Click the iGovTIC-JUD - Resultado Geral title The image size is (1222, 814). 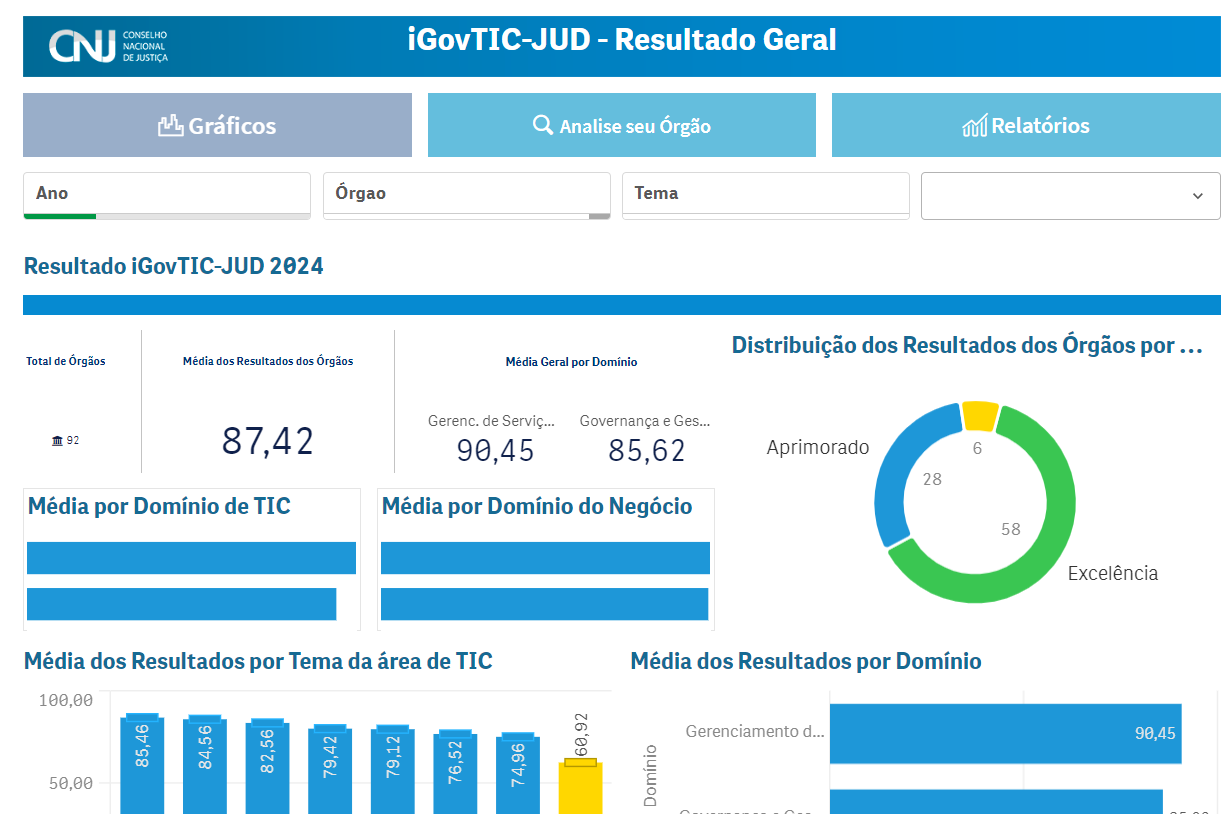[x=622, y=40]
